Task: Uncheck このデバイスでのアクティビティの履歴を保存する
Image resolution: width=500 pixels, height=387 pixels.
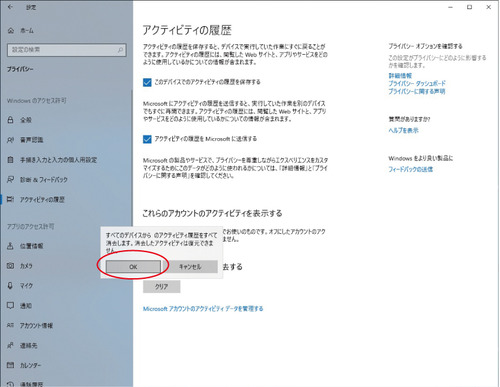Action: point(147,82)
